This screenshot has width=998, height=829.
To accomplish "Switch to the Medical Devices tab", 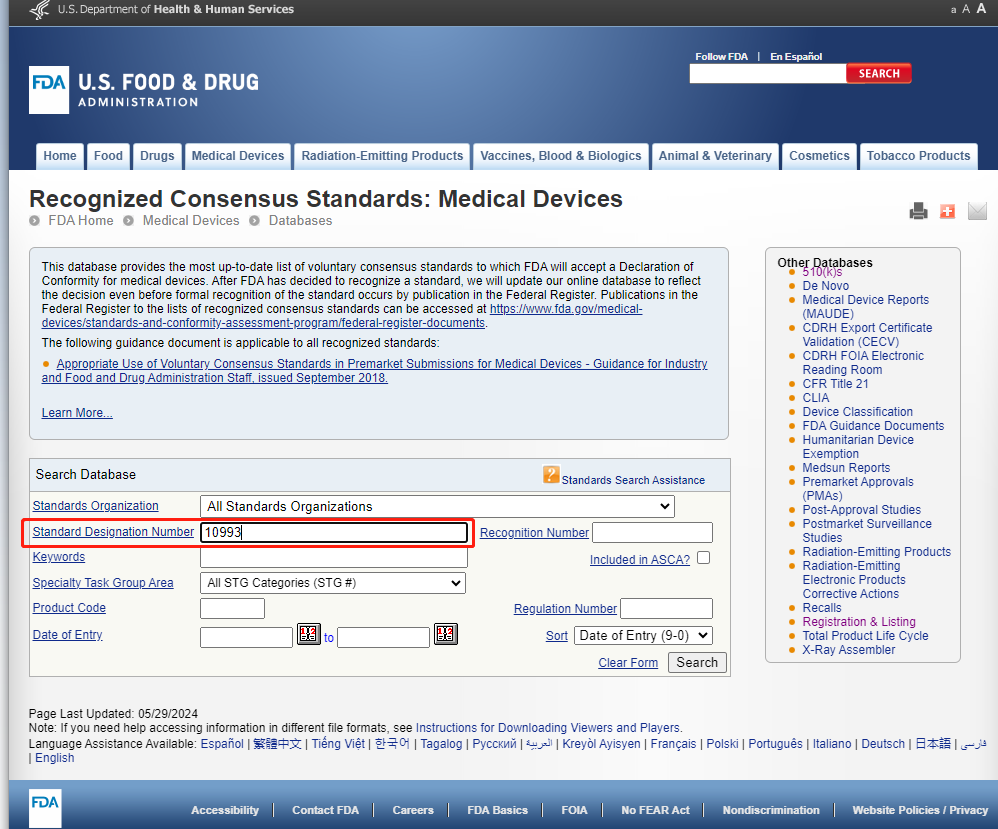I will point(238,156).
